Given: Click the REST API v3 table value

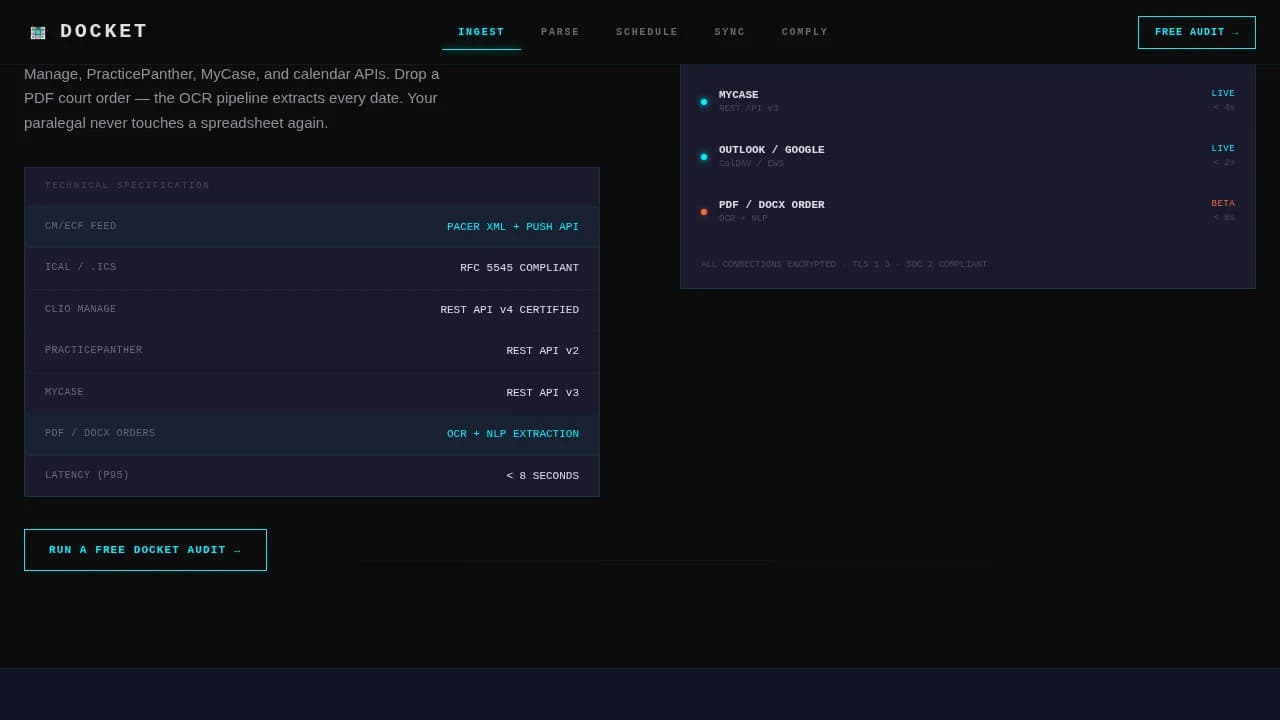Looking at the screenshot, I should (542, 393).
